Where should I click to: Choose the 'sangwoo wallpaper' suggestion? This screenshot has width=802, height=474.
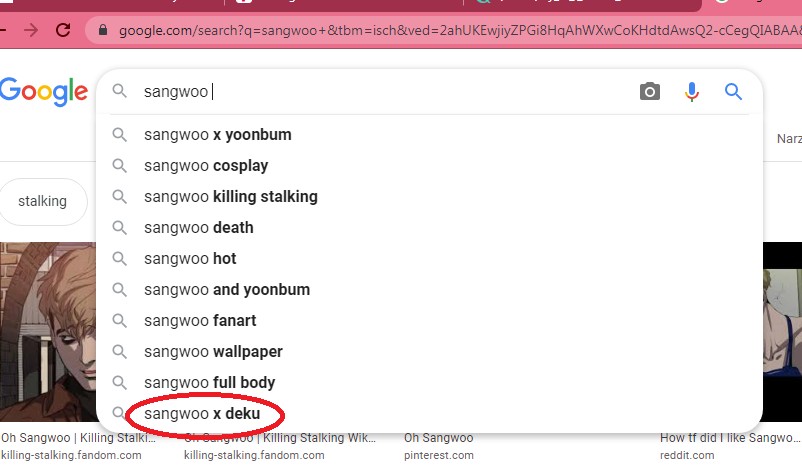(x=213, y=352)
